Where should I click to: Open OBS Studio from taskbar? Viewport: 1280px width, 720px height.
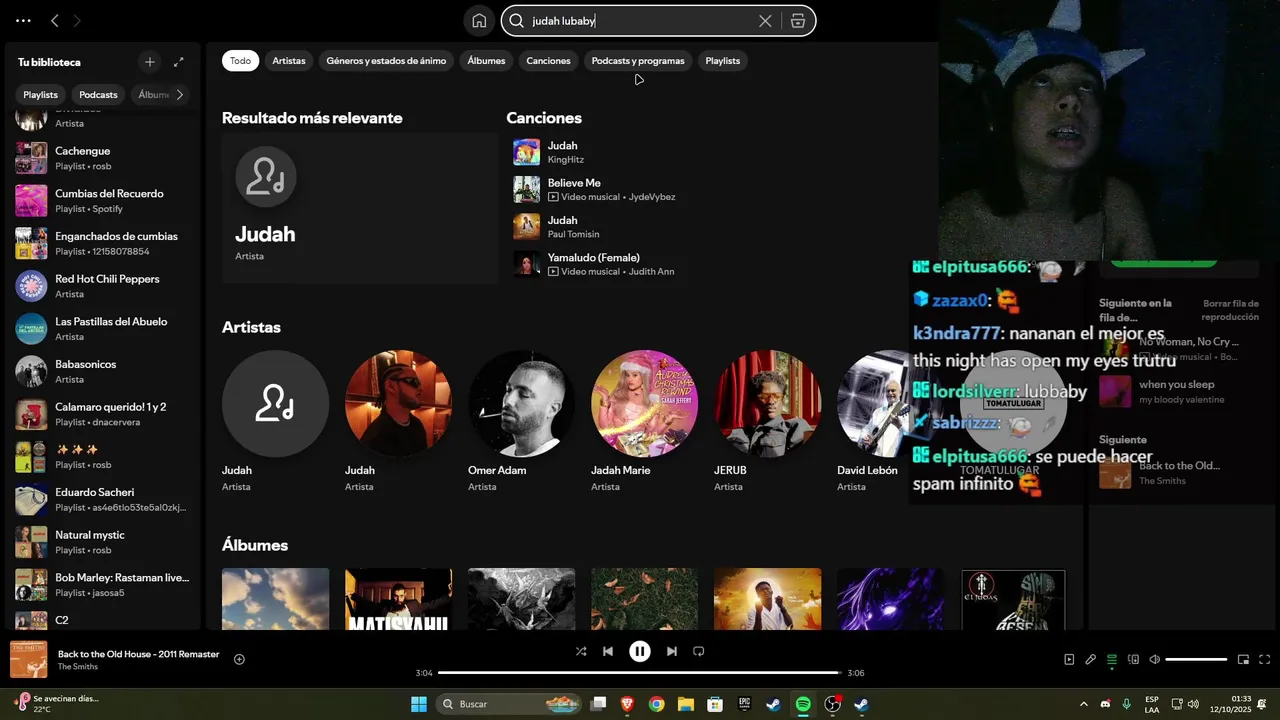pyautogui.click(x=833, y=704)
